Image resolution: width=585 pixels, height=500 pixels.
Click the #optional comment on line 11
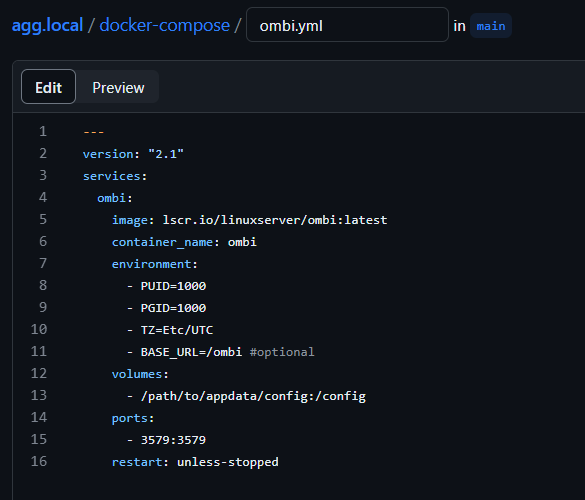[x=282, y=352]
